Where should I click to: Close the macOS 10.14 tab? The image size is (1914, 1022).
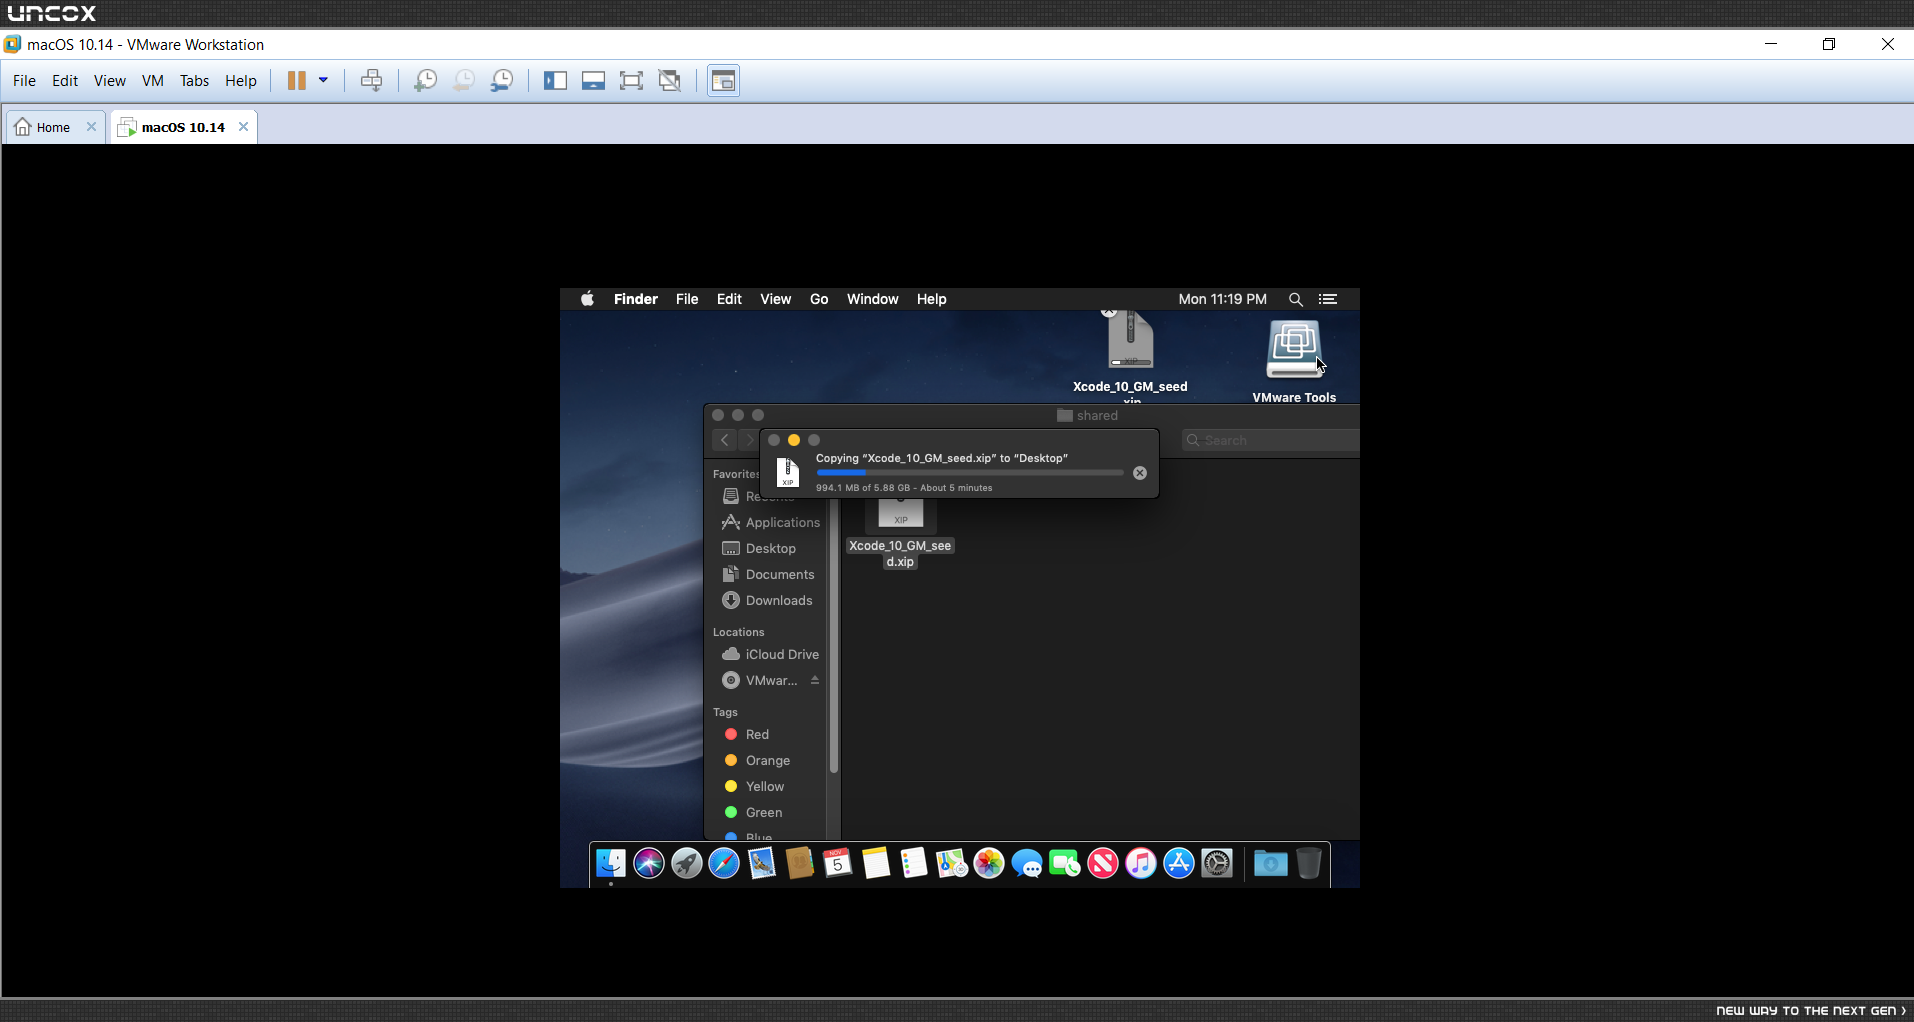pyautogui.click(x=243, y=127)
